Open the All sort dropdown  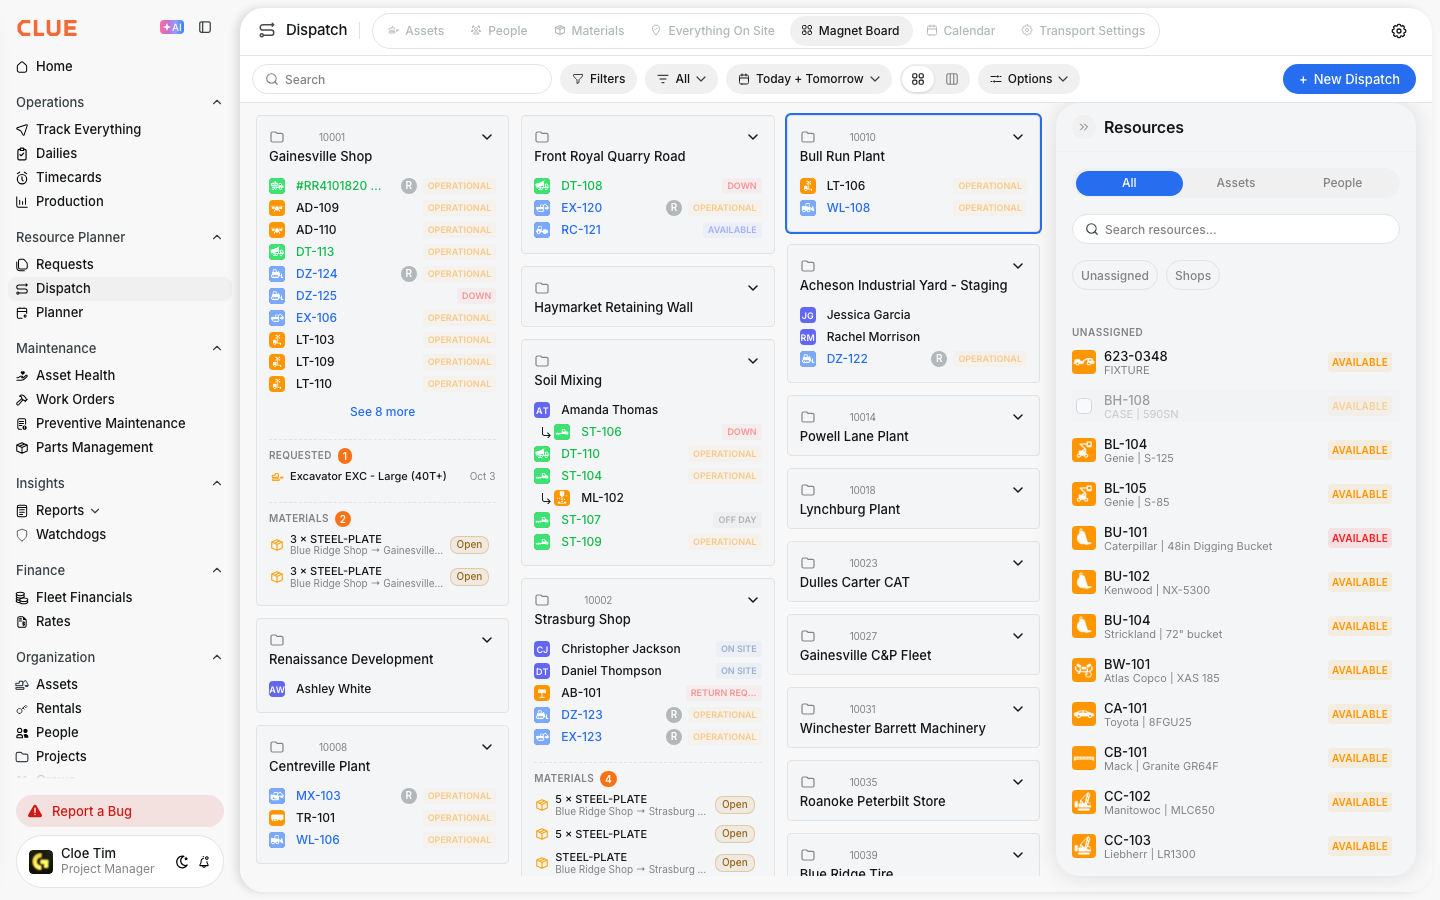(x=681, y=79)
